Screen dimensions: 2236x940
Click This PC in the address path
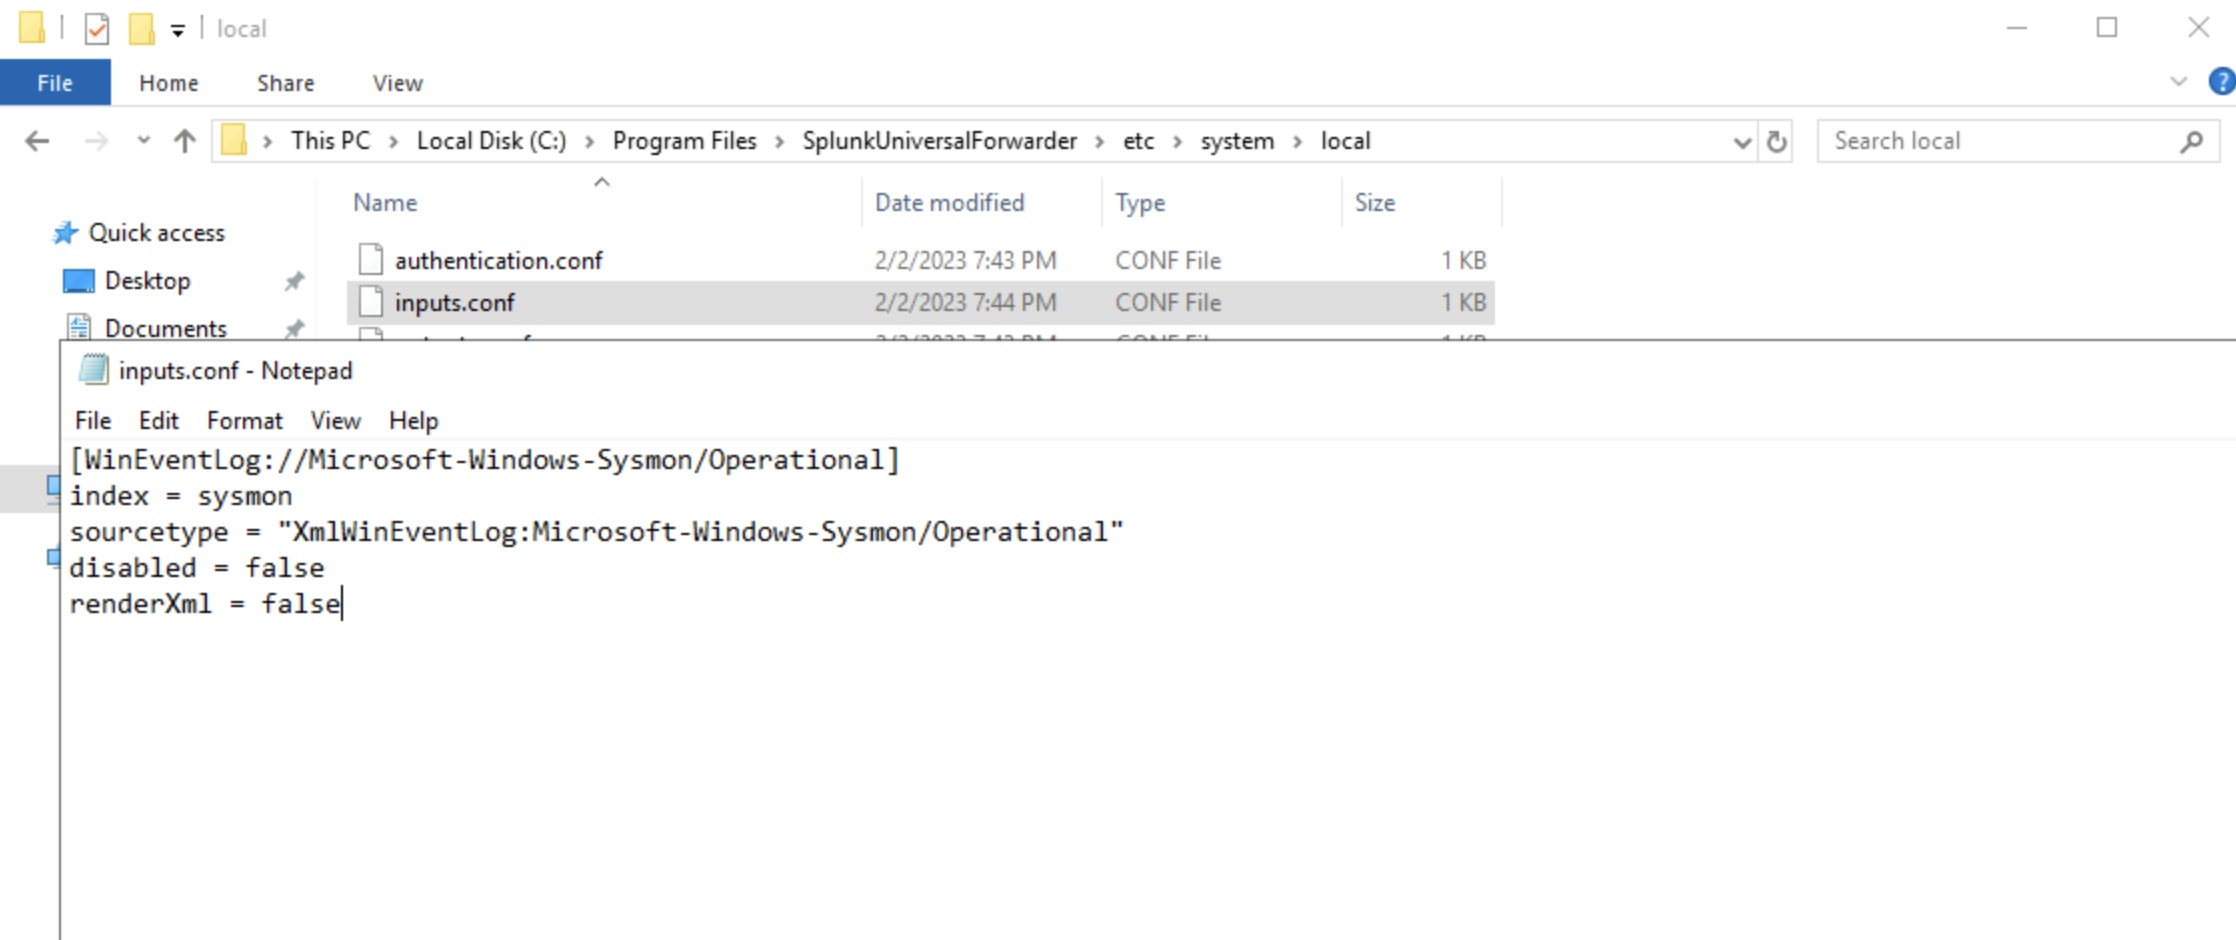[330, 141]
